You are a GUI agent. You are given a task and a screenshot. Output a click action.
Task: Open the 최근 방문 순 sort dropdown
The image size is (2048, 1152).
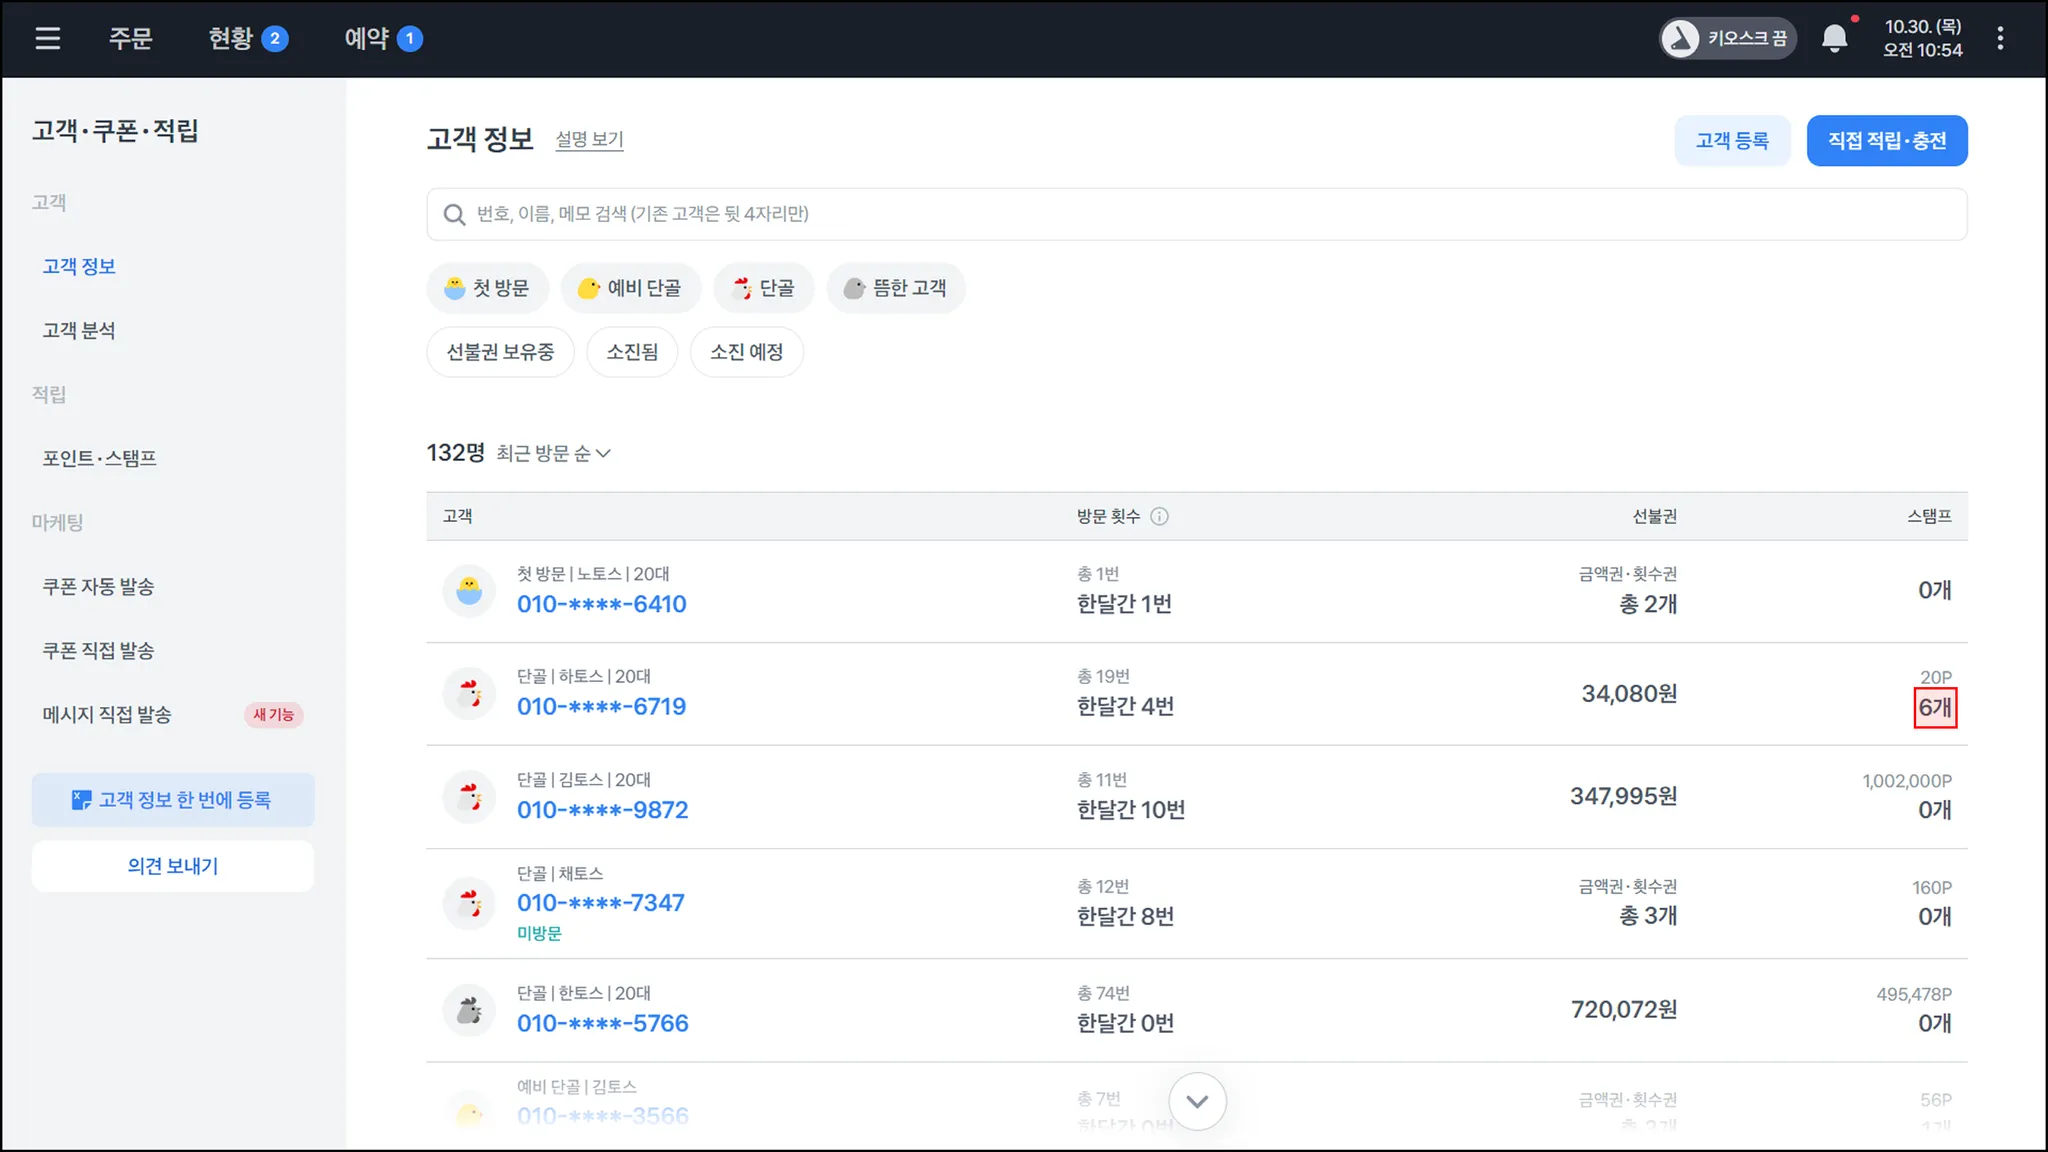(553, 454)
